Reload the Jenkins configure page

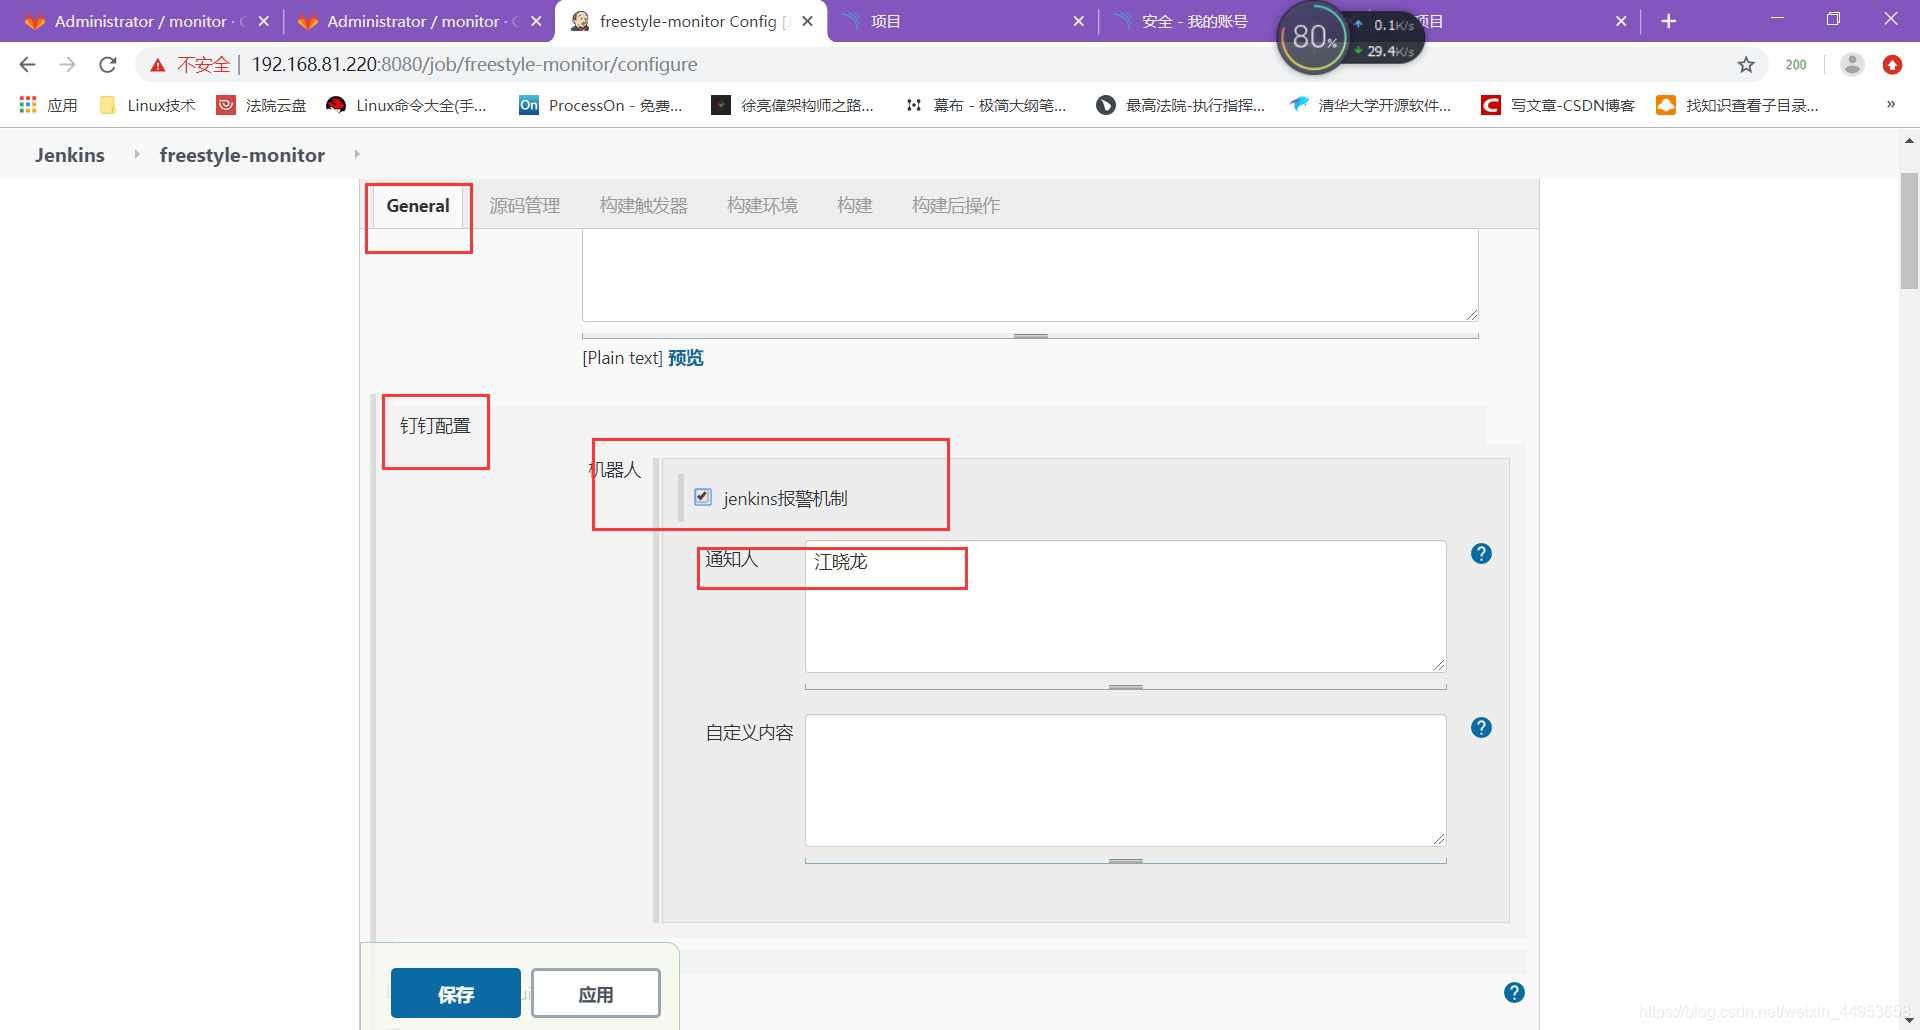click(108, 65)
